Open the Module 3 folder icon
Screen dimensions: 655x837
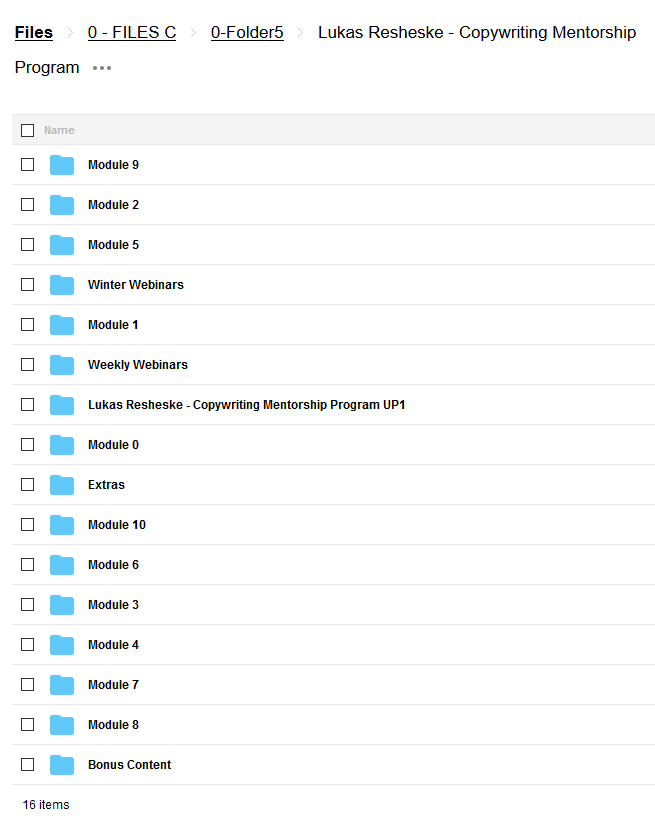click(x=62, y=605)
